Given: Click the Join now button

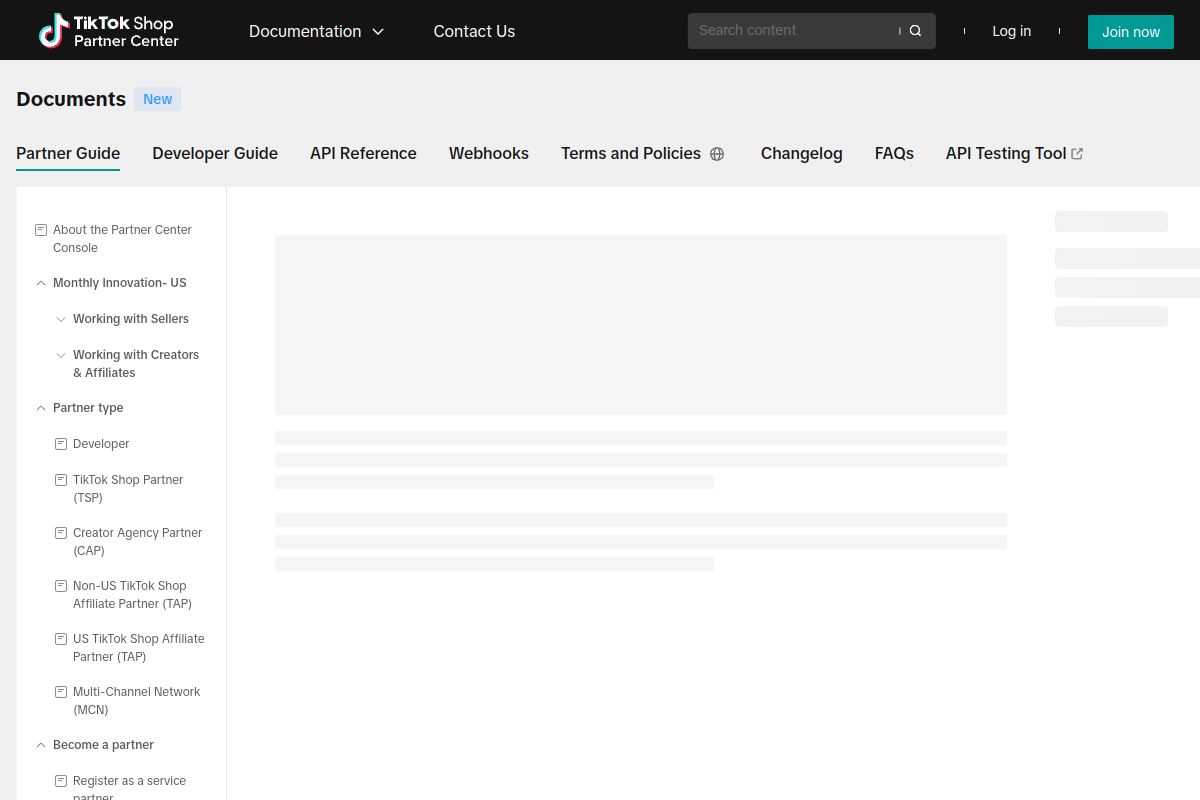Looking at the screenshot, I should [x=1131, y=32].
